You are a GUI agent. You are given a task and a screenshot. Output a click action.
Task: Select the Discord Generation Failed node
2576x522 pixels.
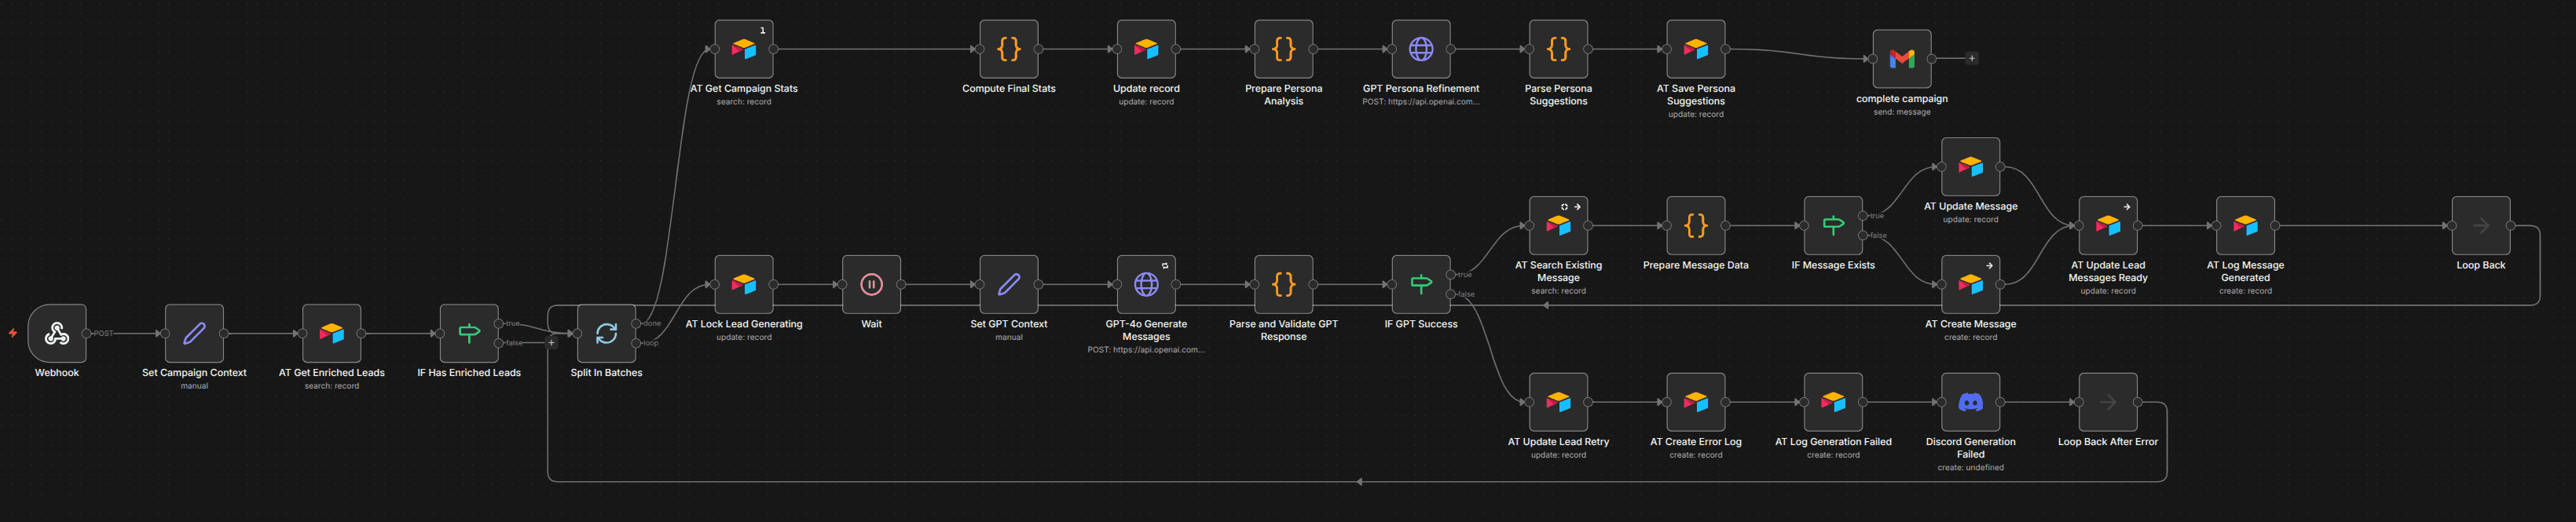click(1971, 402)
